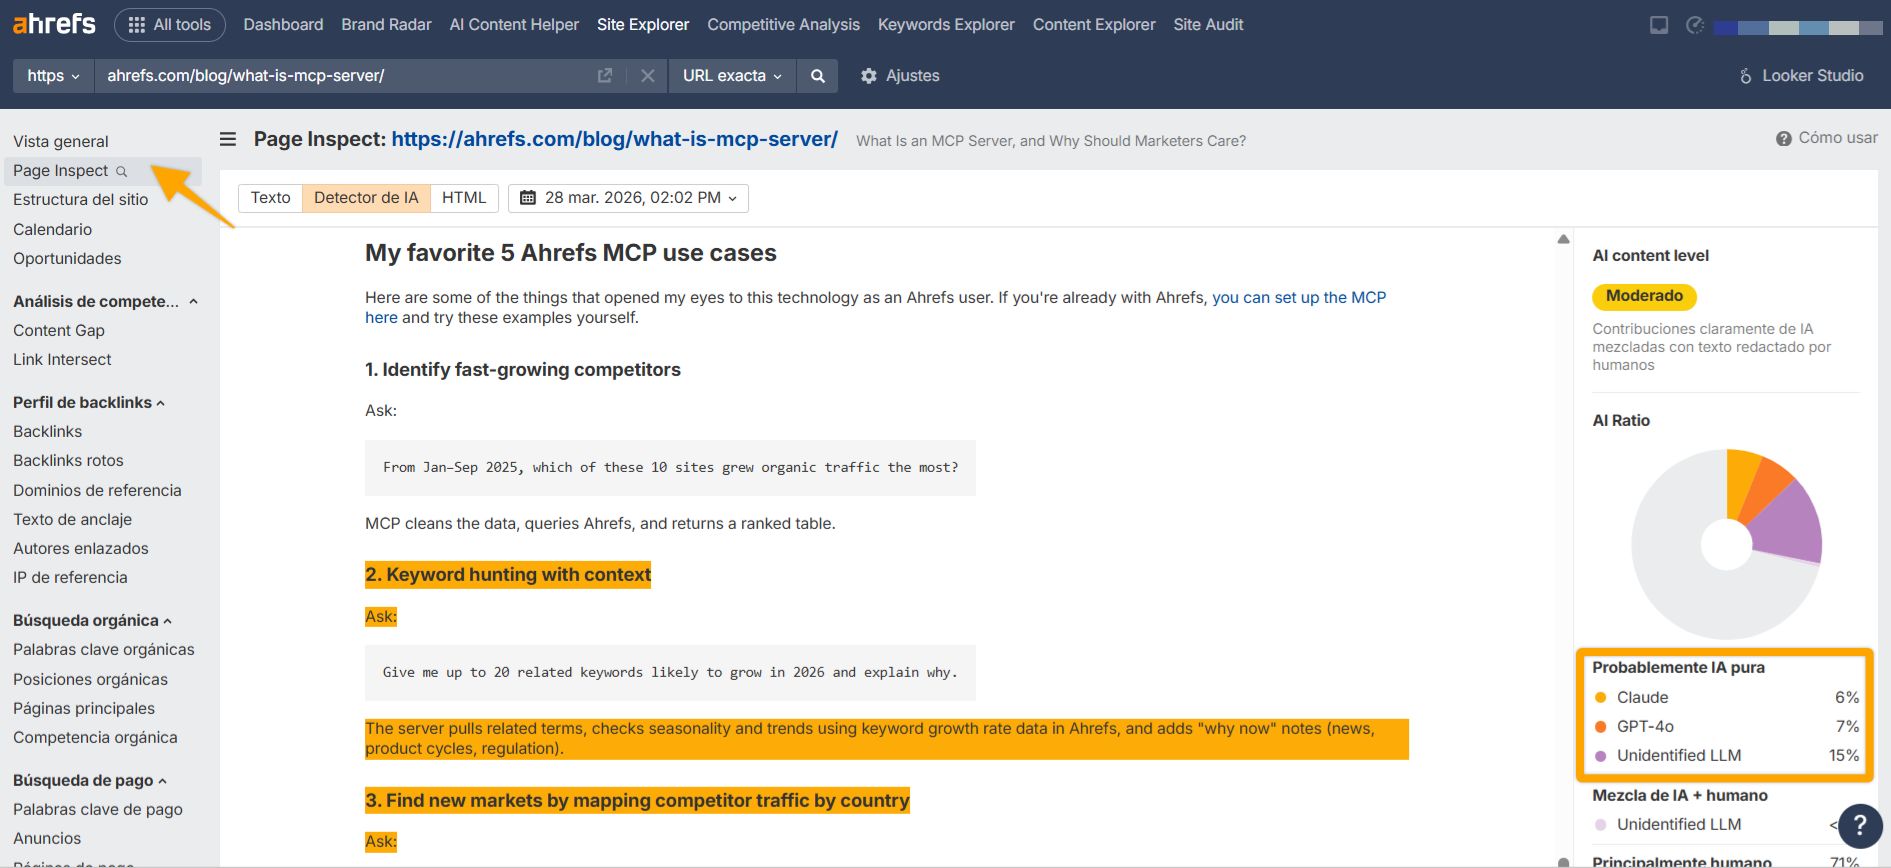Switch to Texto tab
The width and height of the screenshot is (1891, 868).
click(x=270, y=198)
